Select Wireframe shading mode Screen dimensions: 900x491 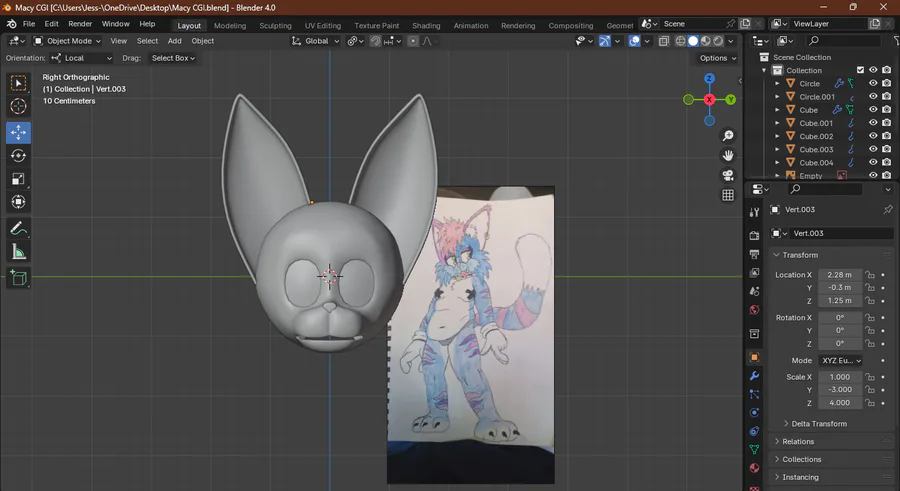(681, 41)
